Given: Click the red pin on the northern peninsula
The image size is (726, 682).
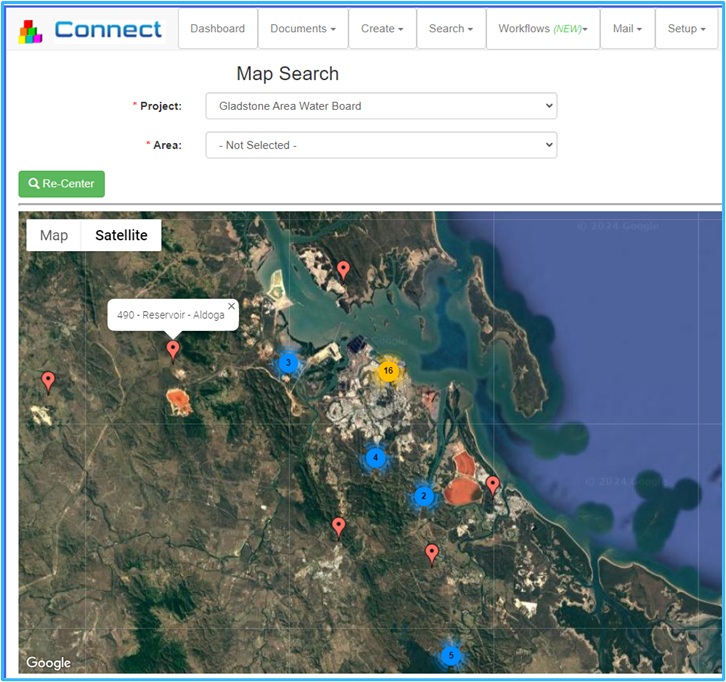Looking at the screenshot, I should click(x=343, y=270).
